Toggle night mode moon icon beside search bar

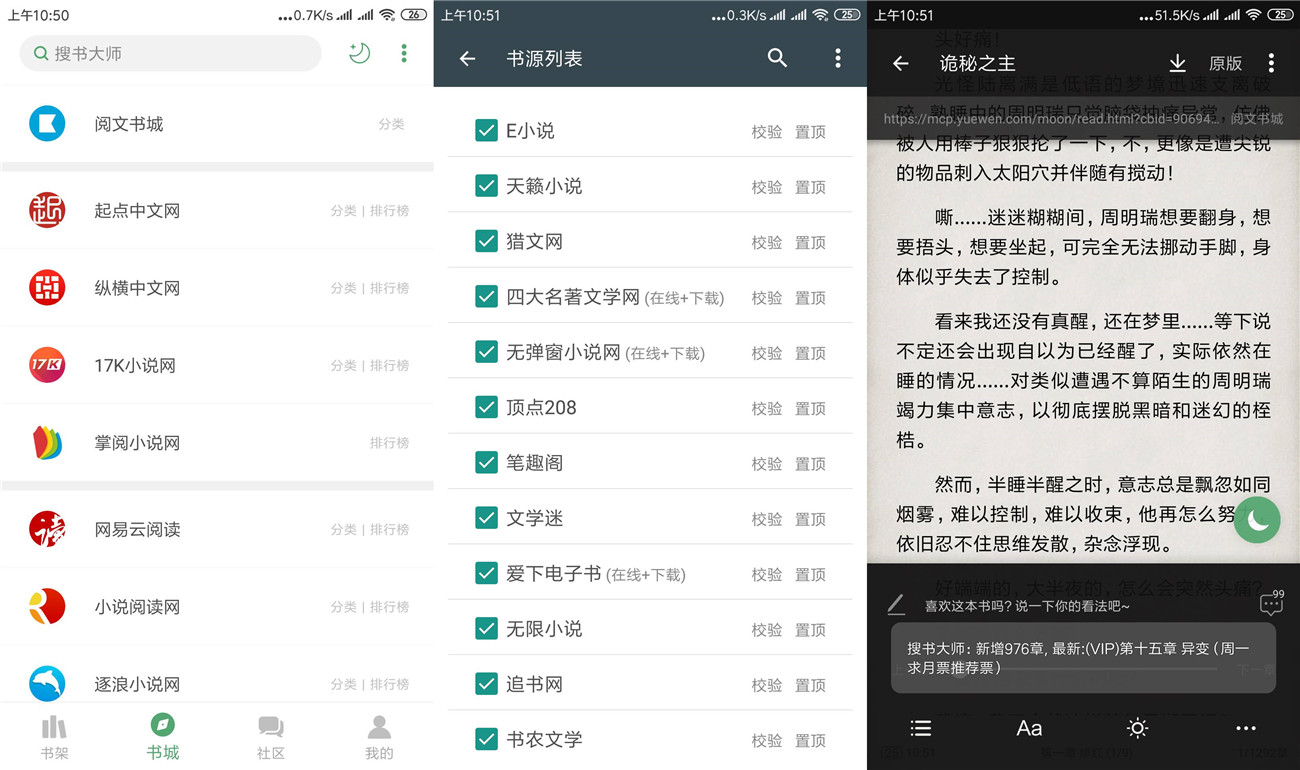click(359, 53)
